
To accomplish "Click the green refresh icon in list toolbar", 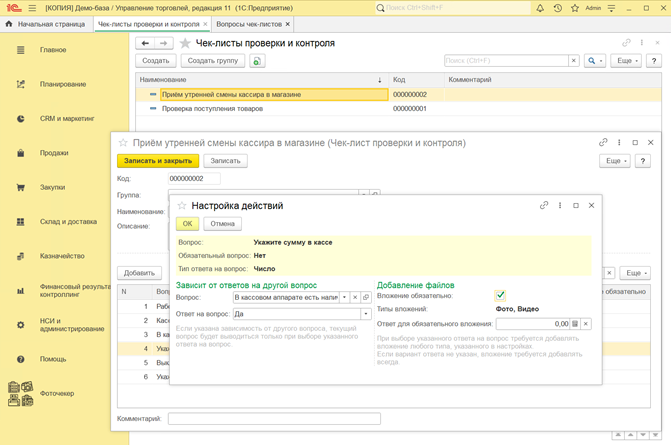I will point(257,61).
